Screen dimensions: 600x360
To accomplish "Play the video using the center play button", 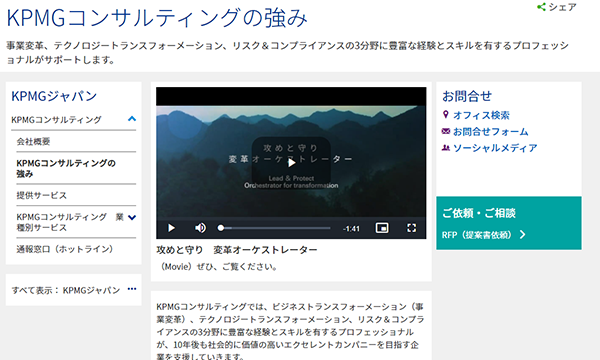I will click(x=291, y=163).
